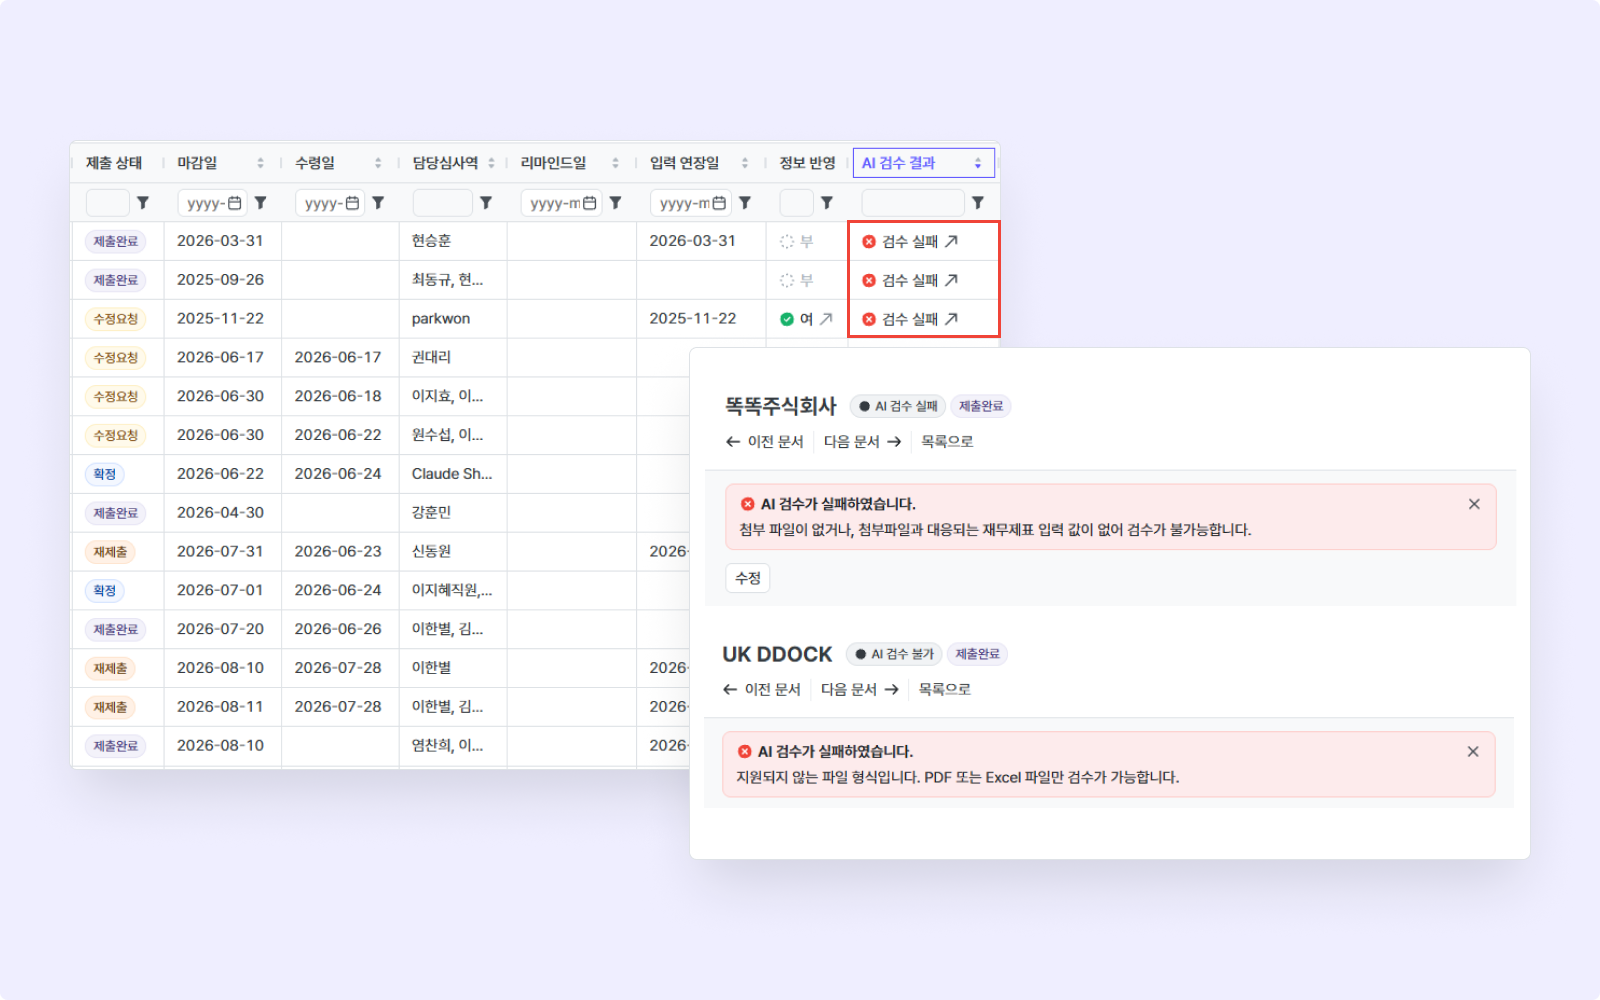Open filter icon for 입력 연장일 column
The image size is (1600, 1000).
[x=745, y=203]
